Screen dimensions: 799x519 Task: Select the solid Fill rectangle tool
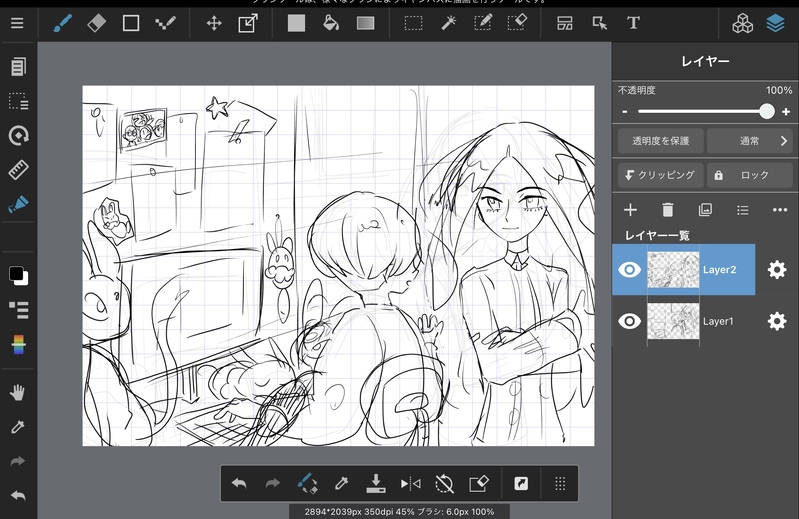[296, 23]
